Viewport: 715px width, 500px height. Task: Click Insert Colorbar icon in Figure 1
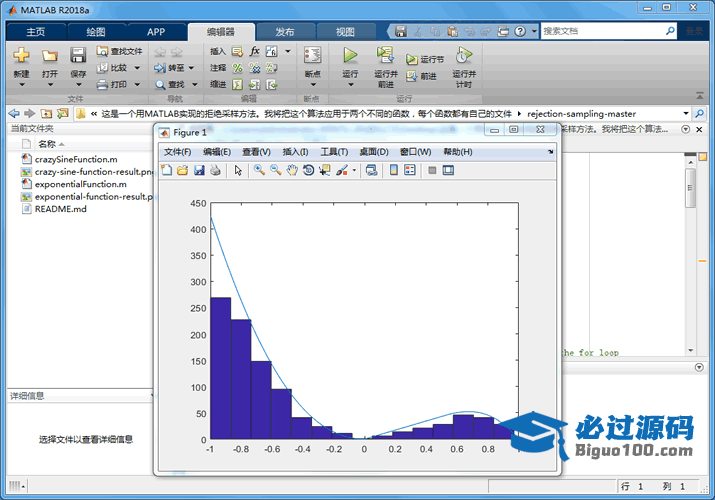[x=394, y=170]
